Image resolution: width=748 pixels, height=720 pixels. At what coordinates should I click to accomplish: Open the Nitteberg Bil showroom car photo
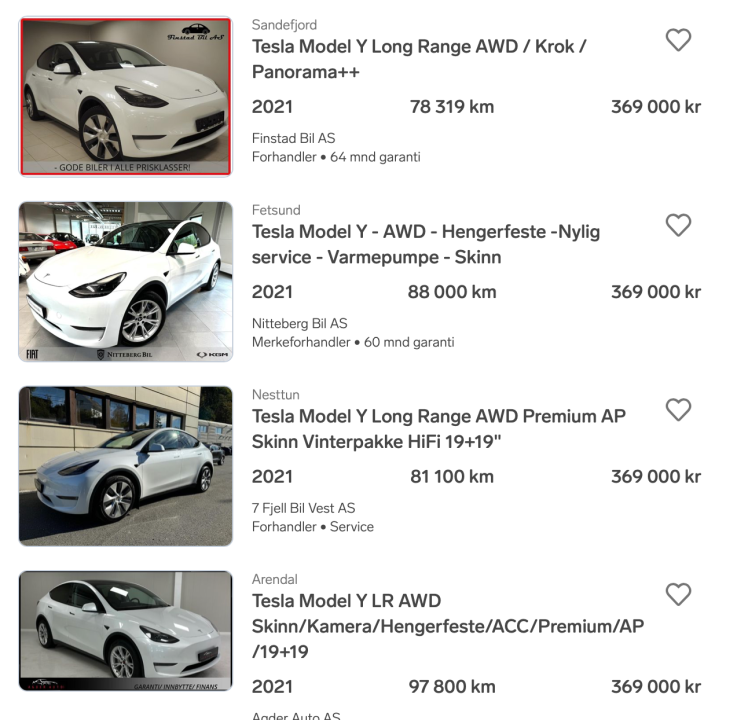(126, 281)
